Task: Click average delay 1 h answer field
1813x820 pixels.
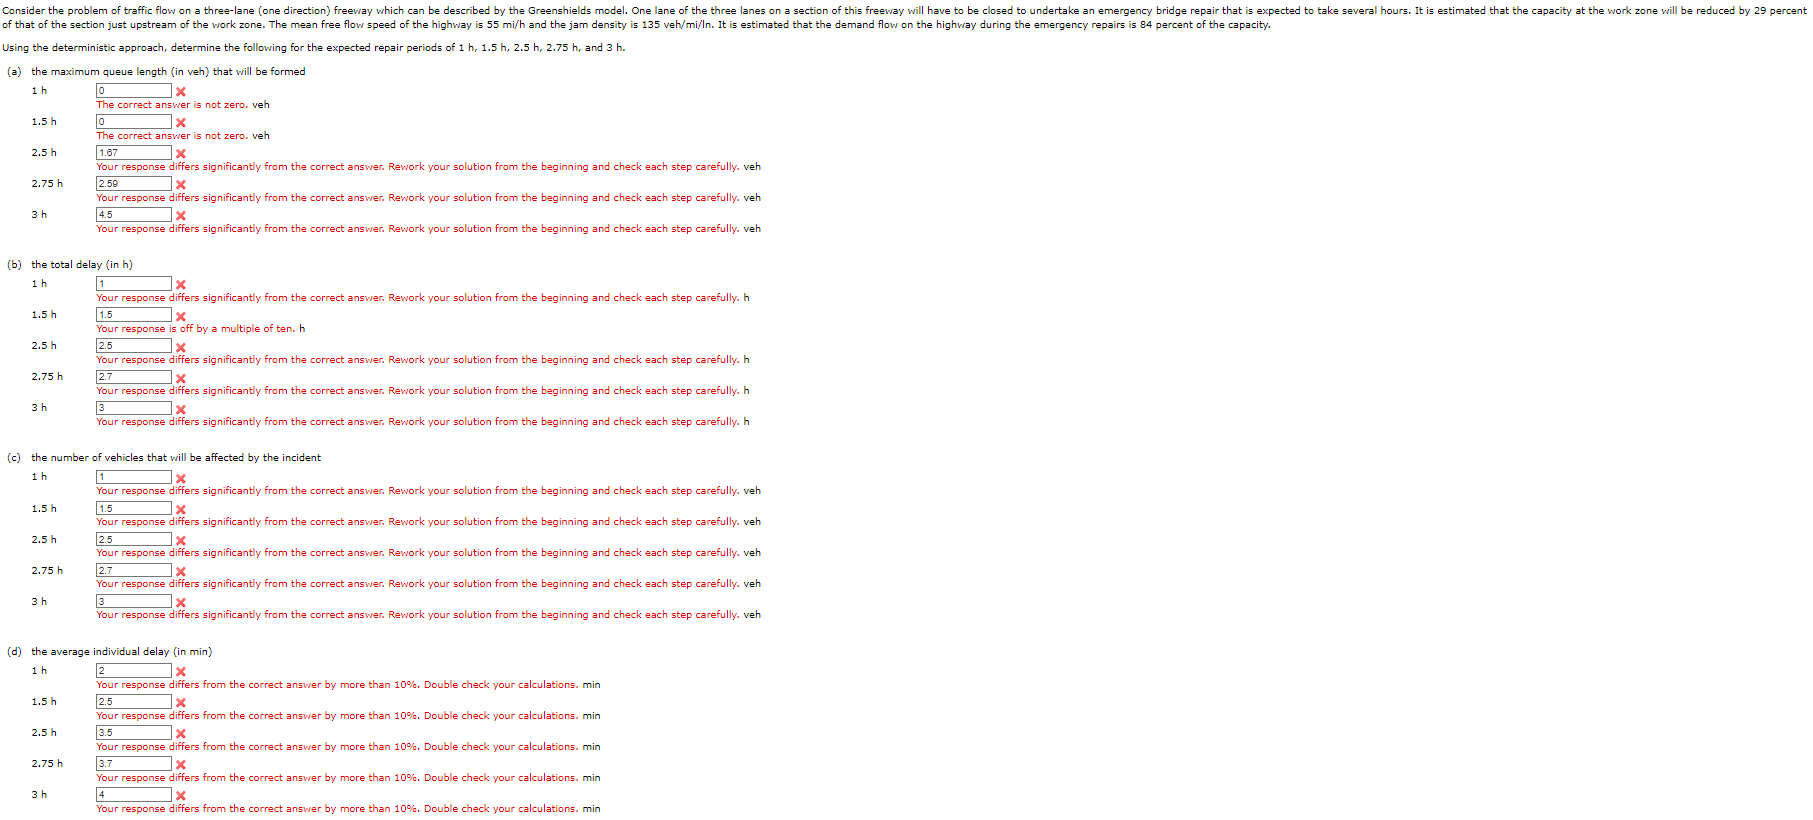Action: point(134,671)
